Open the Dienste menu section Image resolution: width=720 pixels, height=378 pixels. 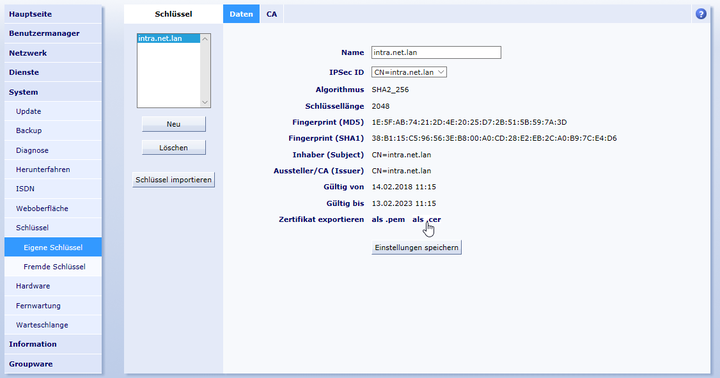tap(53, 72)
